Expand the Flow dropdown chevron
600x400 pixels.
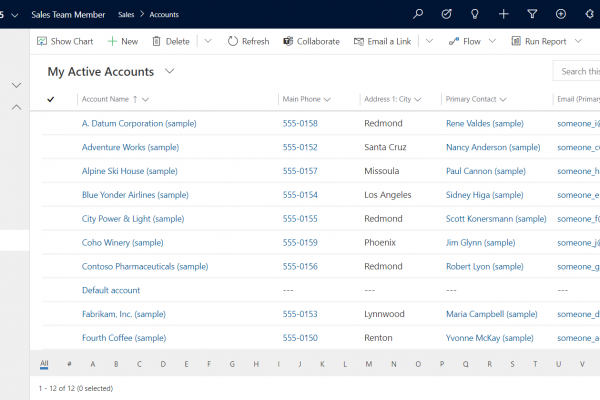pos(492,41)
